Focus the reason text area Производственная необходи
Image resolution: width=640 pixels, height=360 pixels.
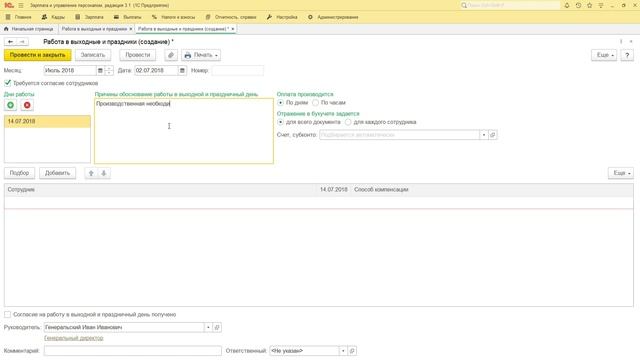[184, 131]
